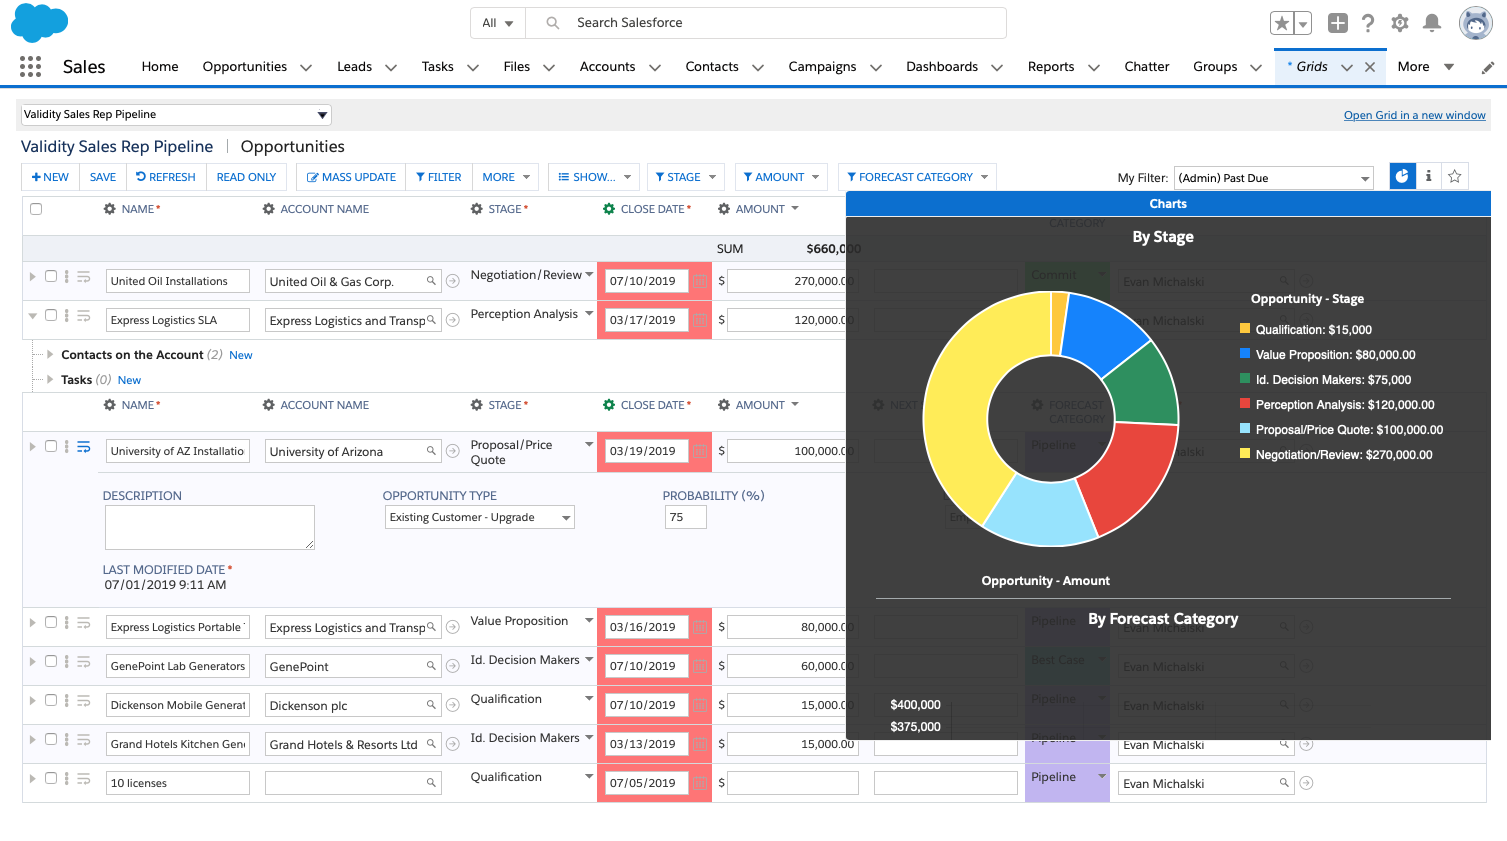
Task: Click gear icon on NAME column header
Action: [110, 209]
